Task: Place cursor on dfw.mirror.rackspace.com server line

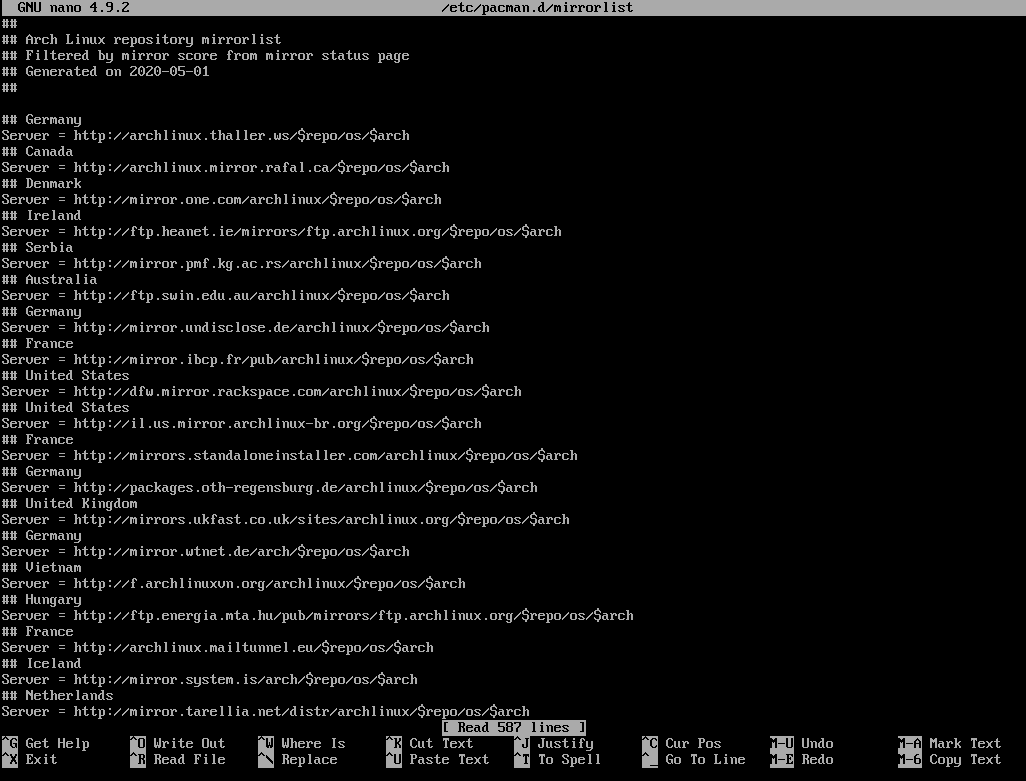Action: (x=262, y=392)
